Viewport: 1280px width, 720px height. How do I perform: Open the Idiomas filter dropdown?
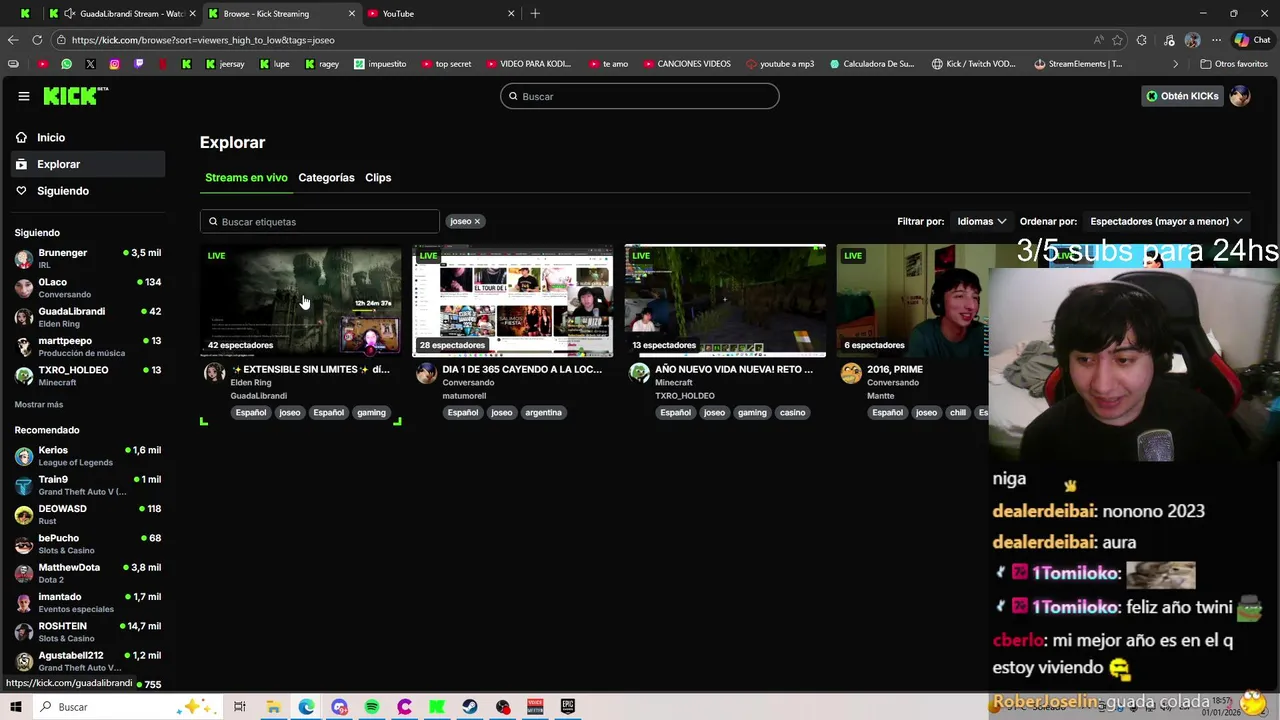coord(981,222)
